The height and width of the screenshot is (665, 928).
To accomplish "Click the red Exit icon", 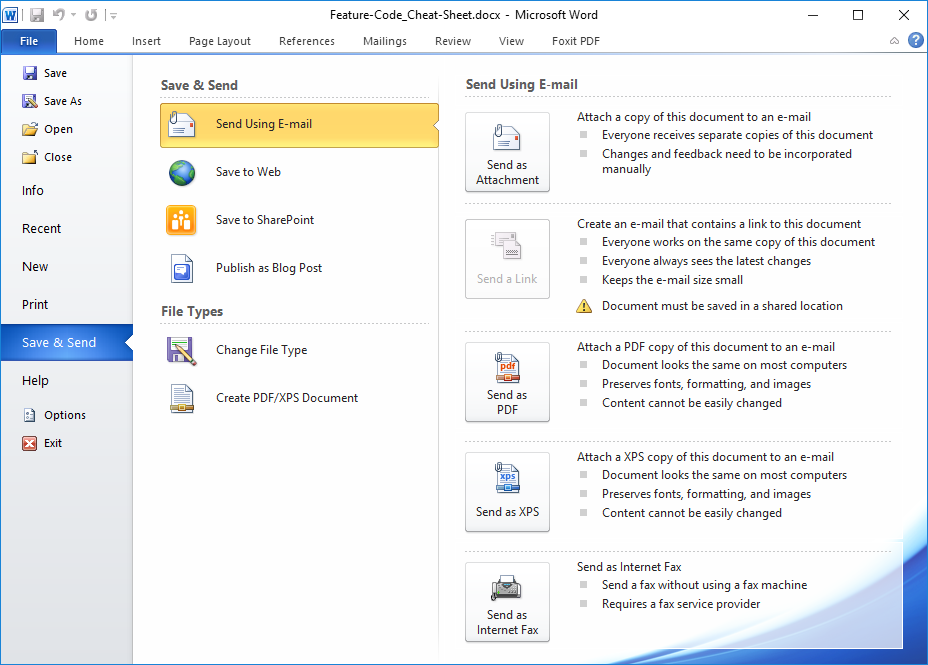I will (x=30, y=443).
